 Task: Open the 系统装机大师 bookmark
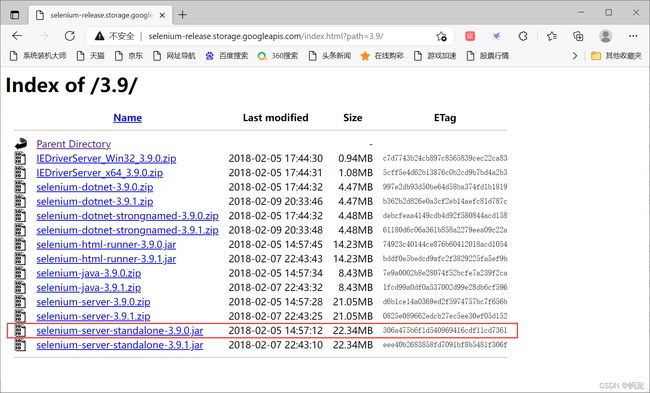[37, 56]
